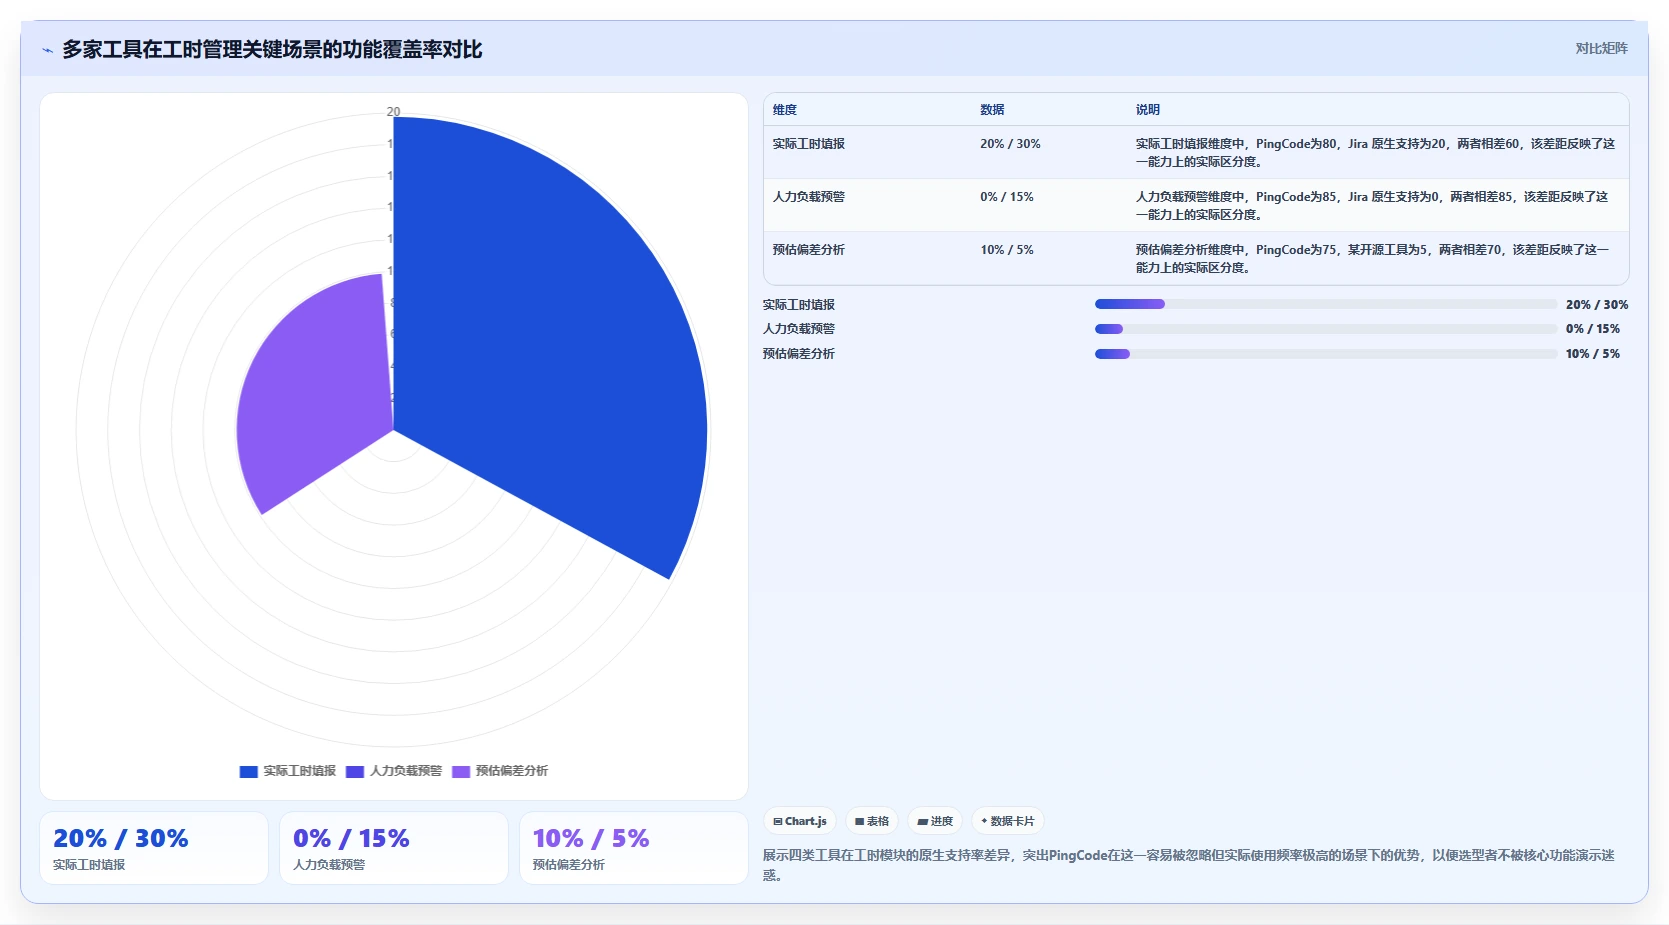This screenshot has height=925, width=1669.
Task: Toggle 预估偏差分析 legend swatch
Action: tap(461, 771)
